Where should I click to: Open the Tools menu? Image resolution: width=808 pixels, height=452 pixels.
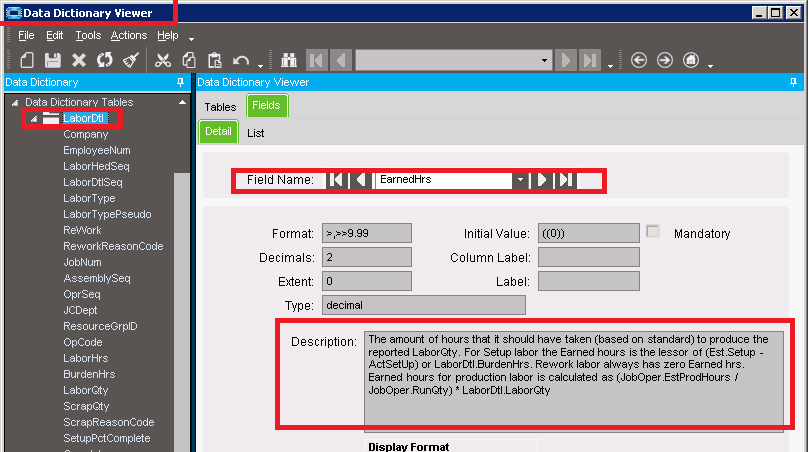(x=88, y=36)
